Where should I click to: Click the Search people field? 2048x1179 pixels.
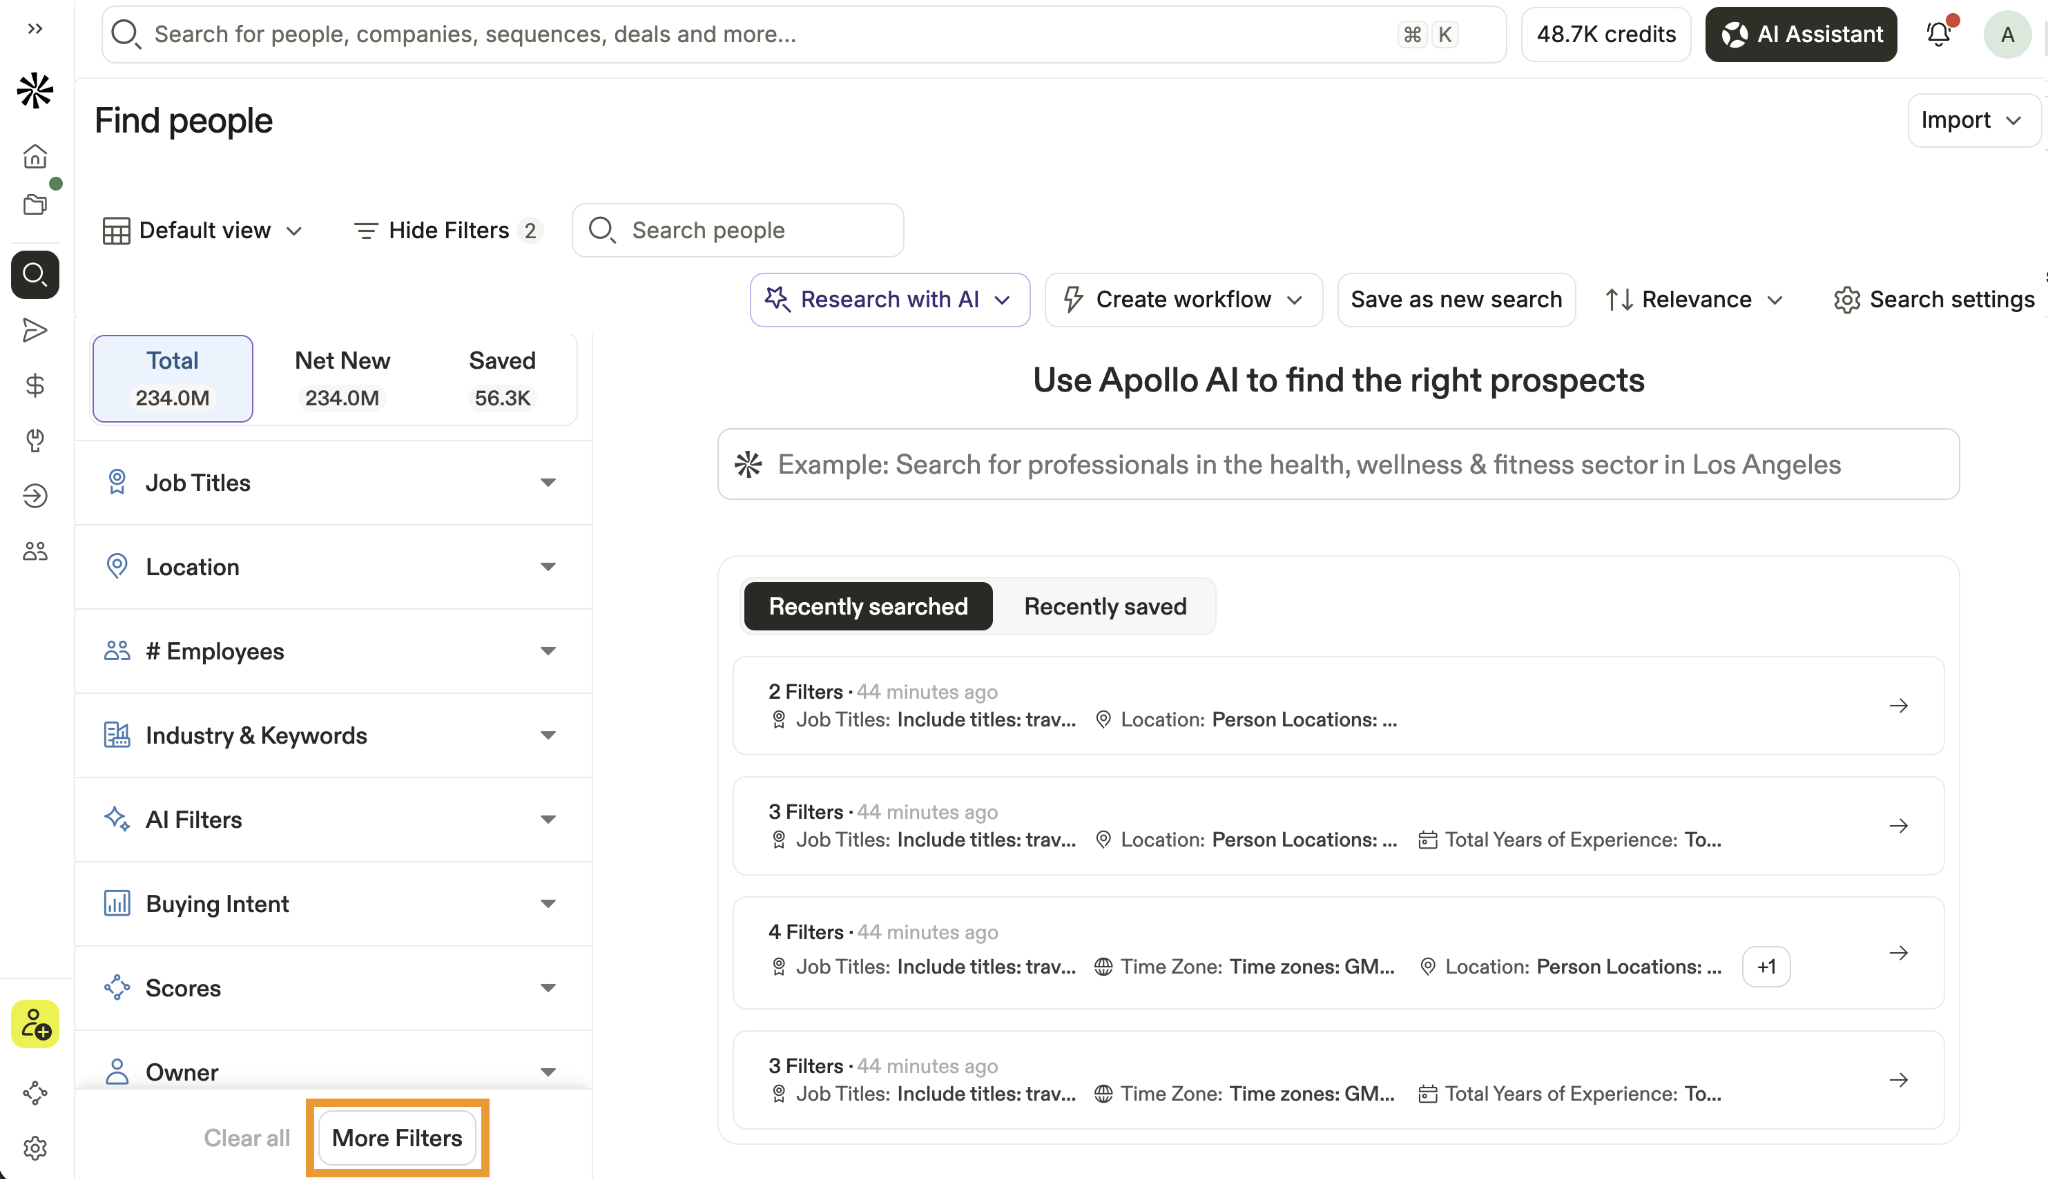click(x=738, y=230)
